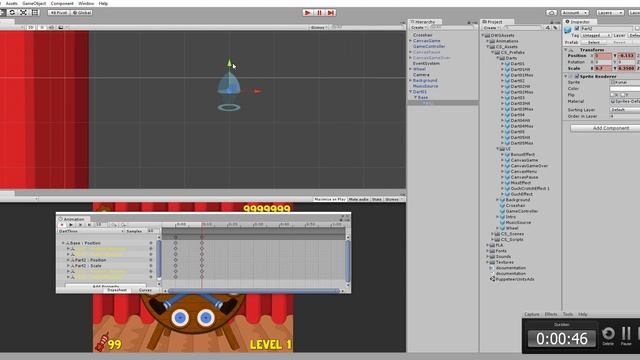Open the Project Create dropdown

tap(491, 28)
